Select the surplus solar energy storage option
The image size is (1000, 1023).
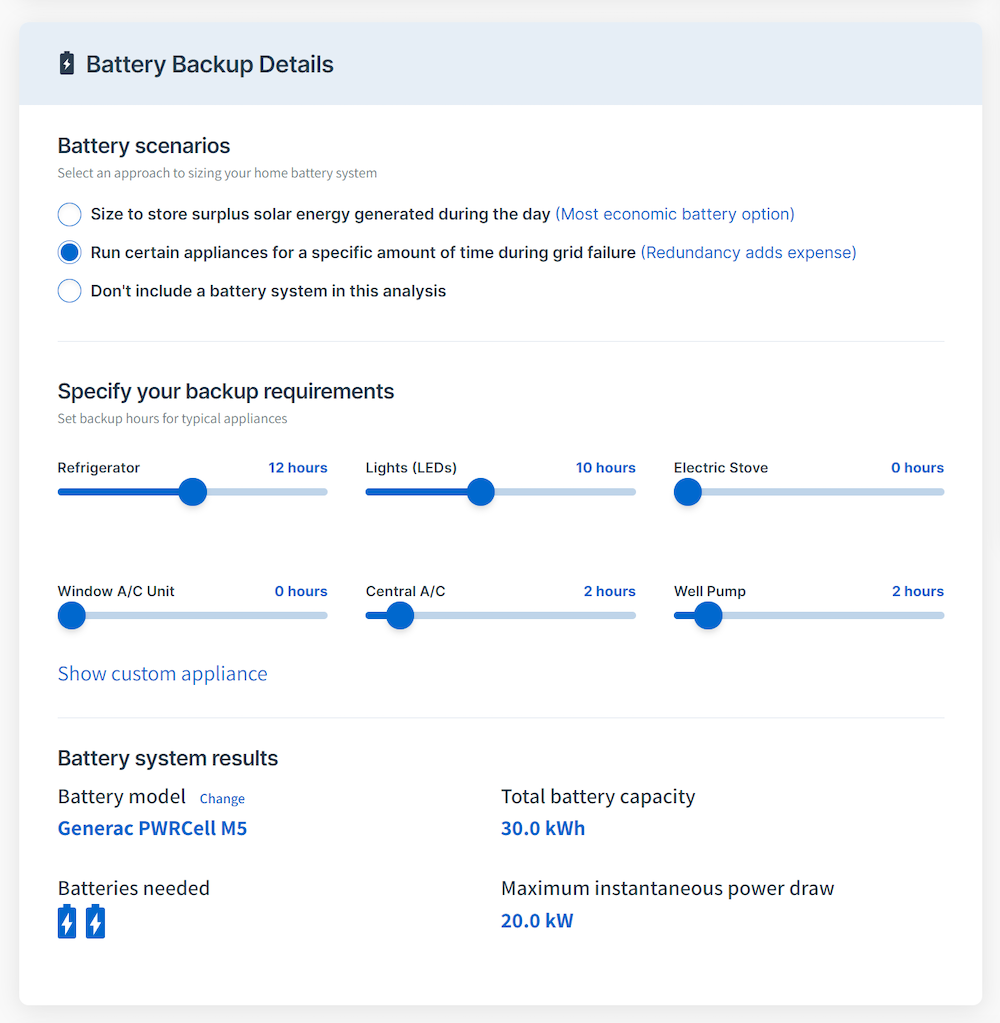(x=69, y=214)
